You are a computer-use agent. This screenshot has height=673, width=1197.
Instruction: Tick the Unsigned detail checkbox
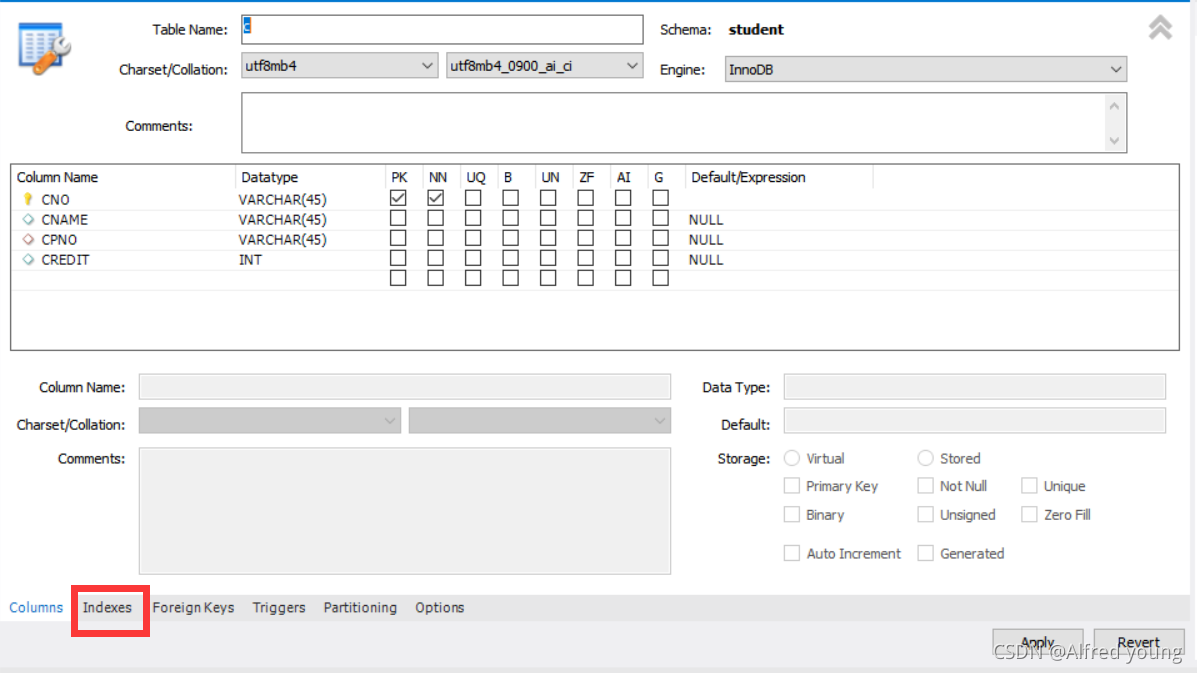(x=925, y=514)
